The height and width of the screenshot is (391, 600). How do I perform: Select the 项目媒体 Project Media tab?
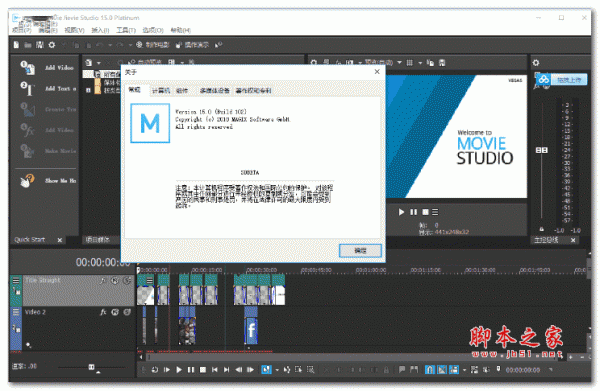point(97,240)
